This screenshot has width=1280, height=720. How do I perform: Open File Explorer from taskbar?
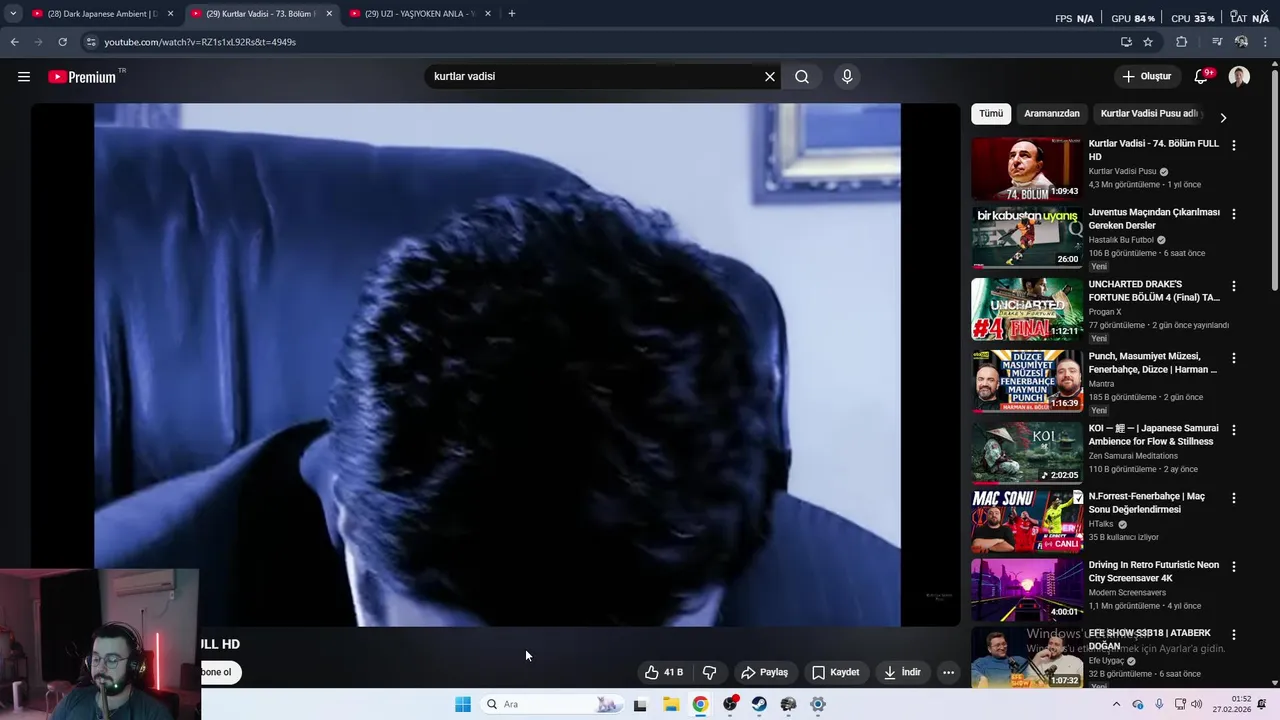click(x=671, y=704)
